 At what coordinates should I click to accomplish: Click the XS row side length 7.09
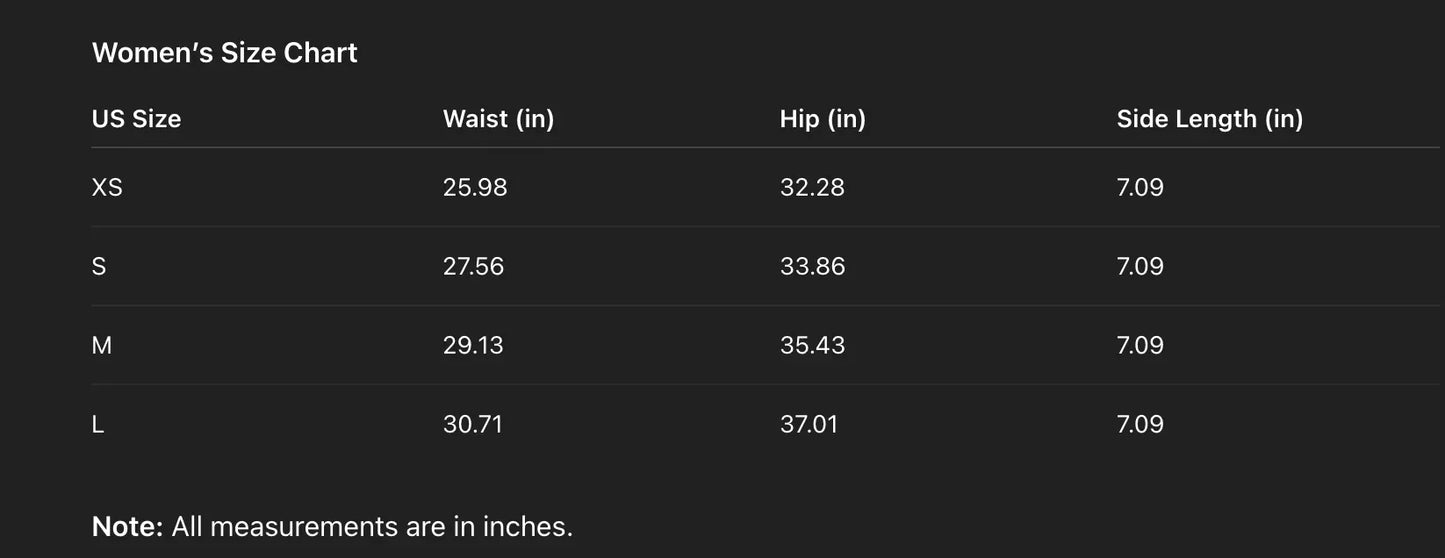[1140, 187]
